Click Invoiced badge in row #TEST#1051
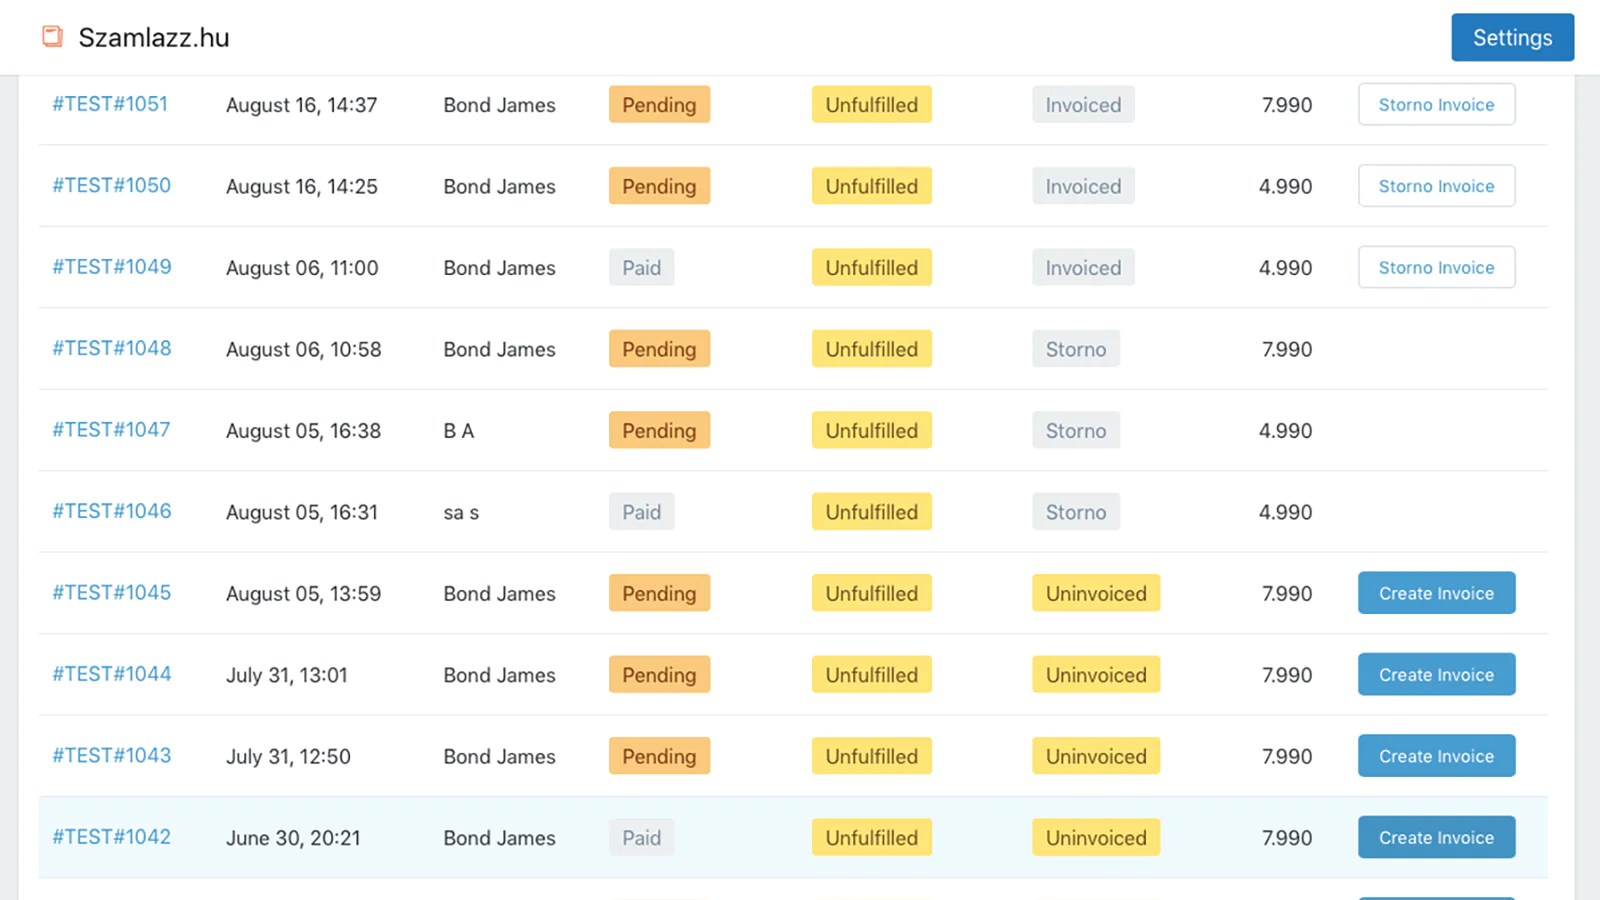The width and height of the screenshot is (1600, 900). [1083, 104]
